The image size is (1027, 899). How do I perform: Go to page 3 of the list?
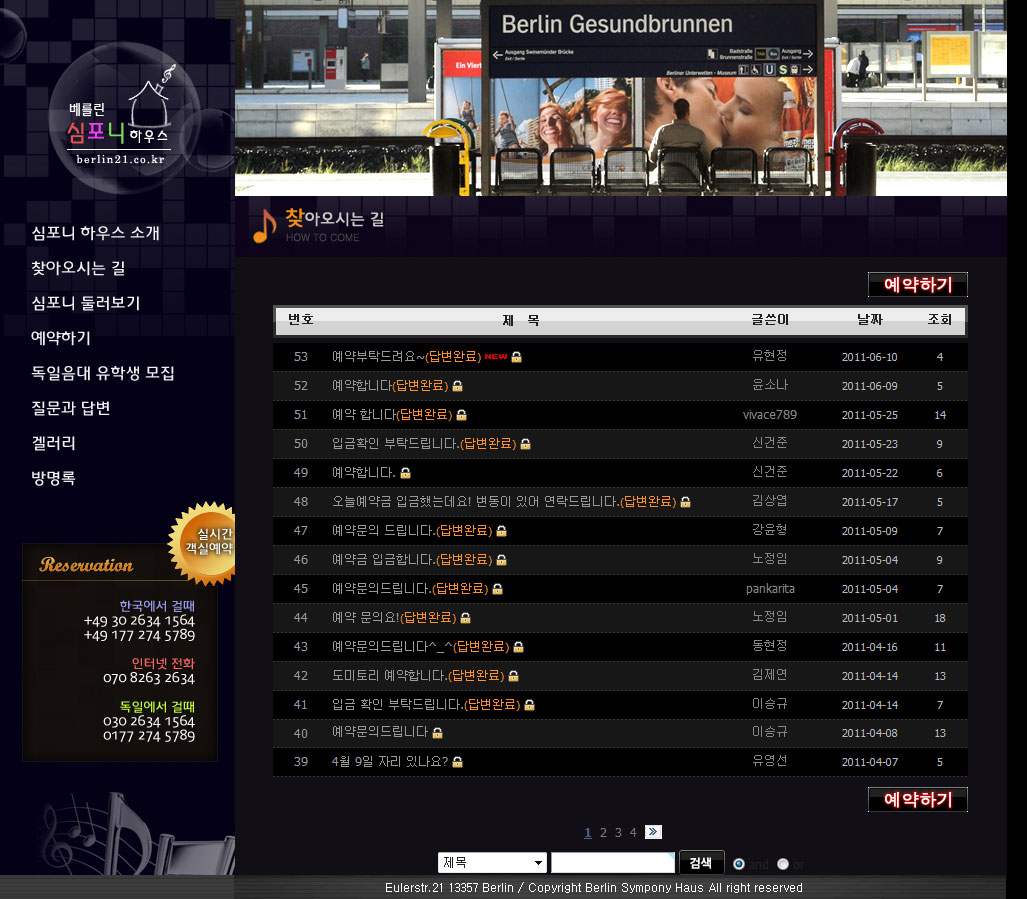[618, 832]
